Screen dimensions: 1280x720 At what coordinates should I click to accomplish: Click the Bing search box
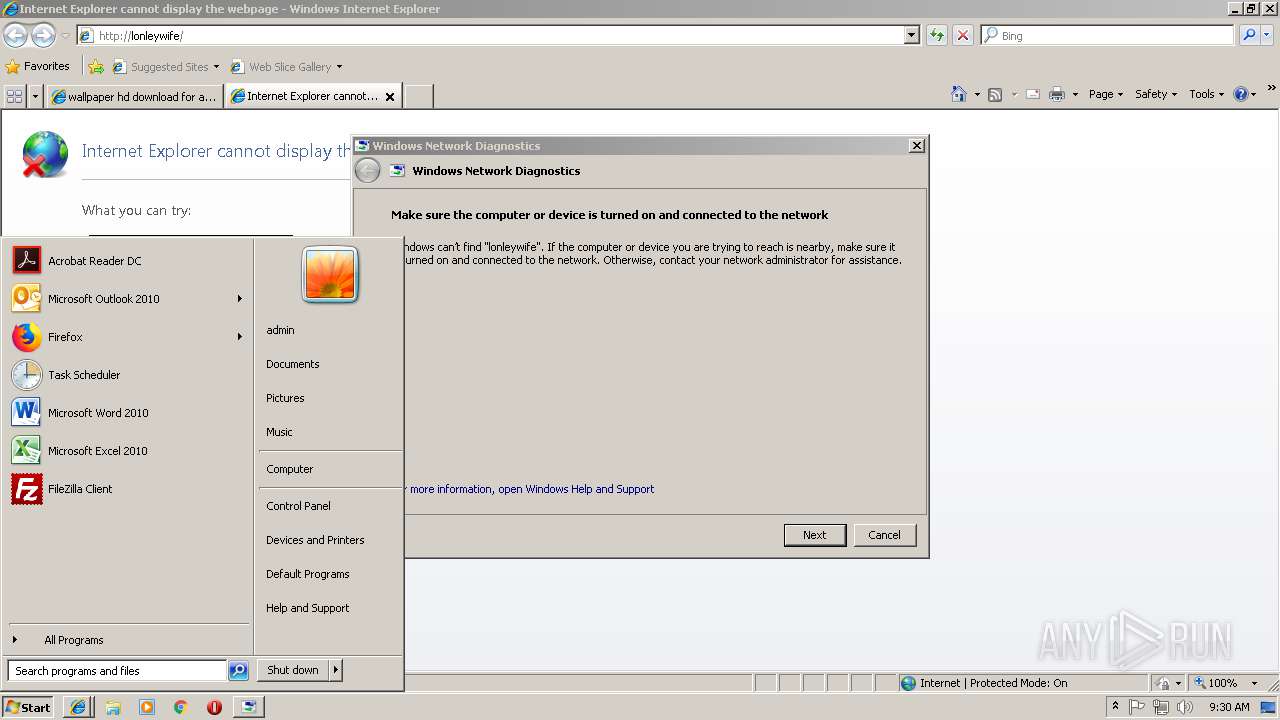[1108, 35]
